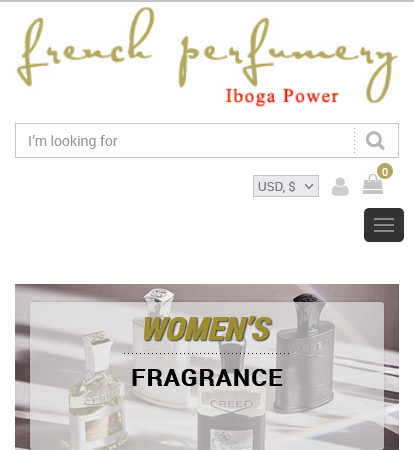Click the dotted line under WOMEN'S

207,353
